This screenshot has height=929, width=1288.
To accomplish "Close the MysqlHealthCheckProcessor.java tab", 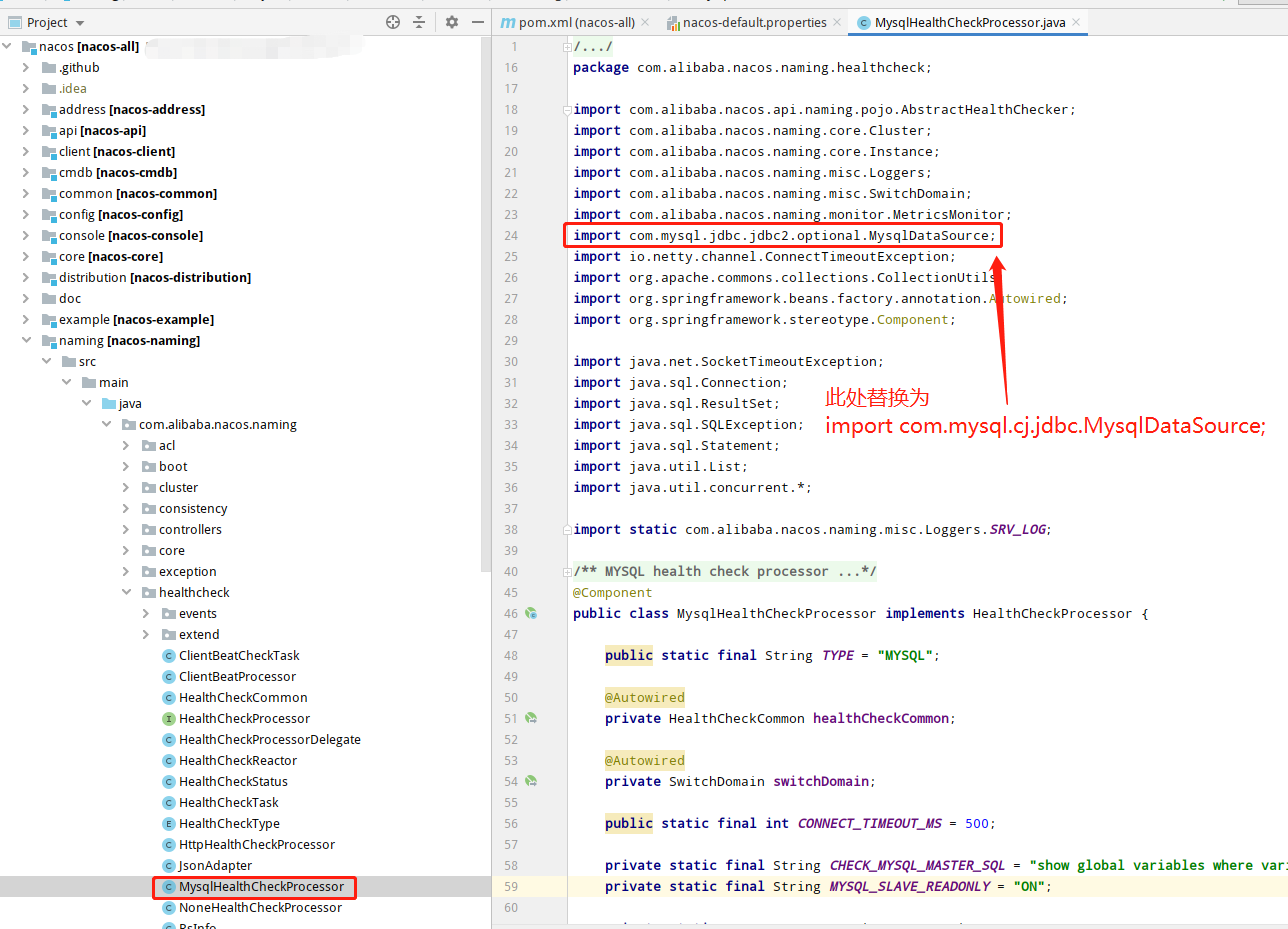I will coord(1076,21).
